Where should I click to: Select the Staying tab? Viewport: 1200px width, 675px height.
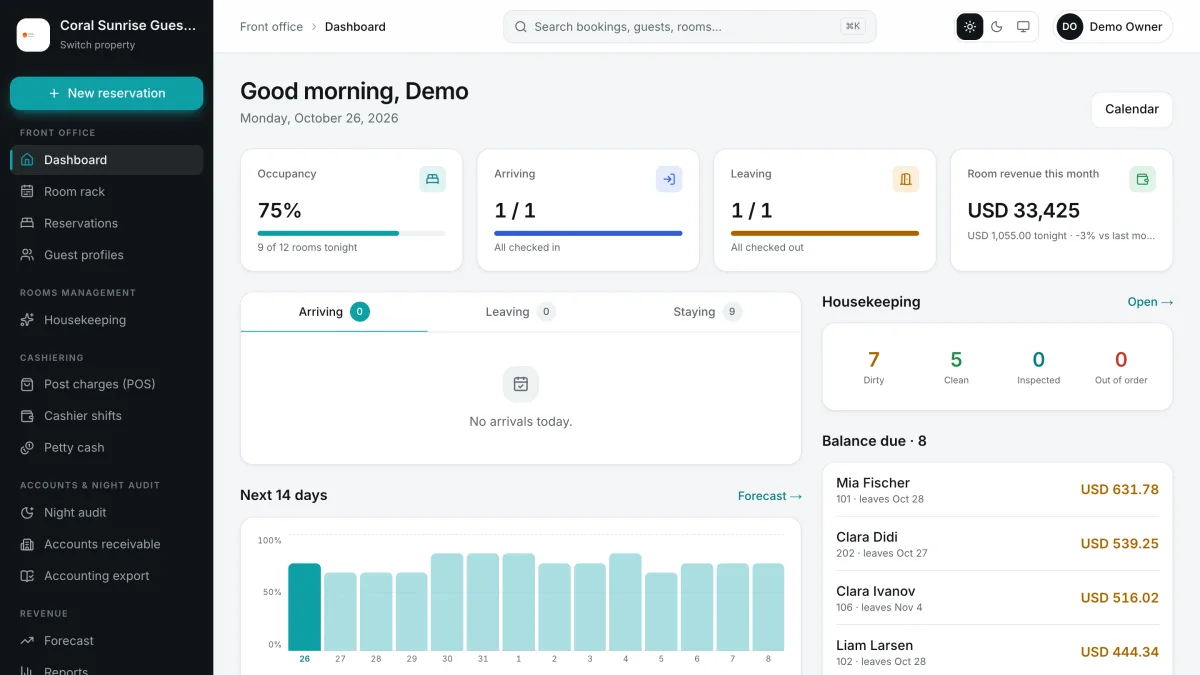click(707, 312)
